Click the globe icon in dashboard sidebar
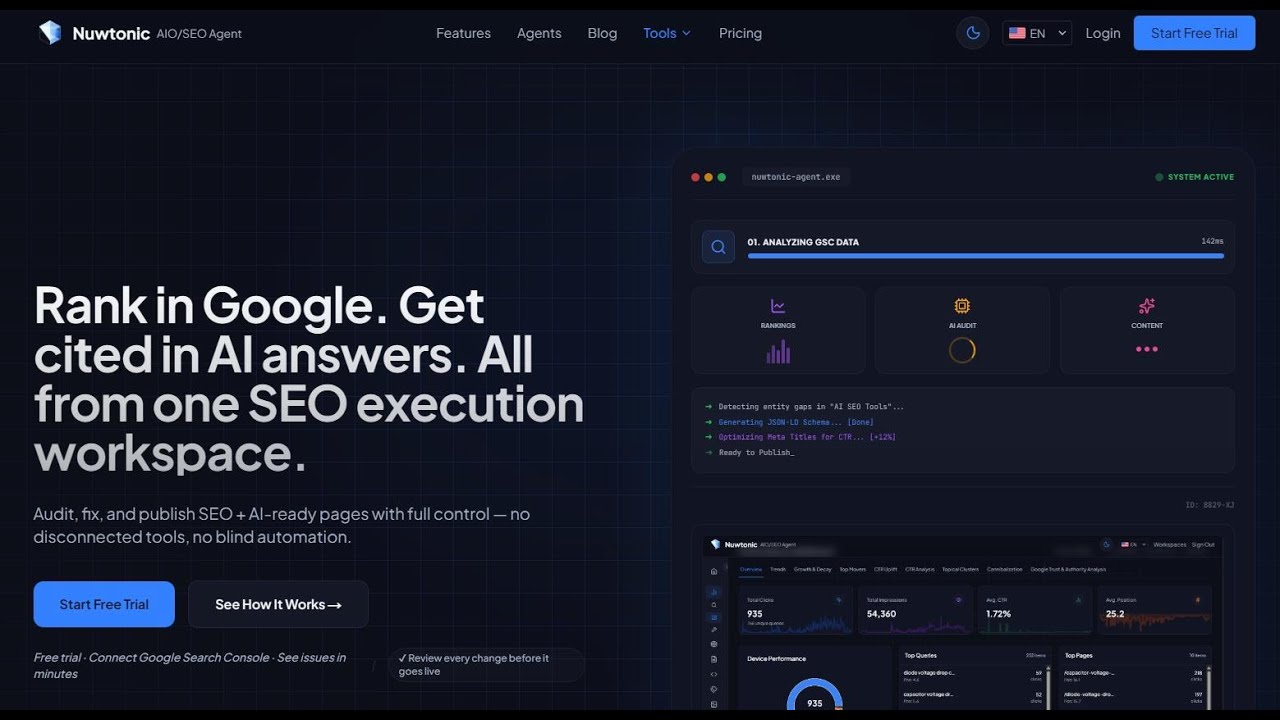 click(x=714, y=644)
